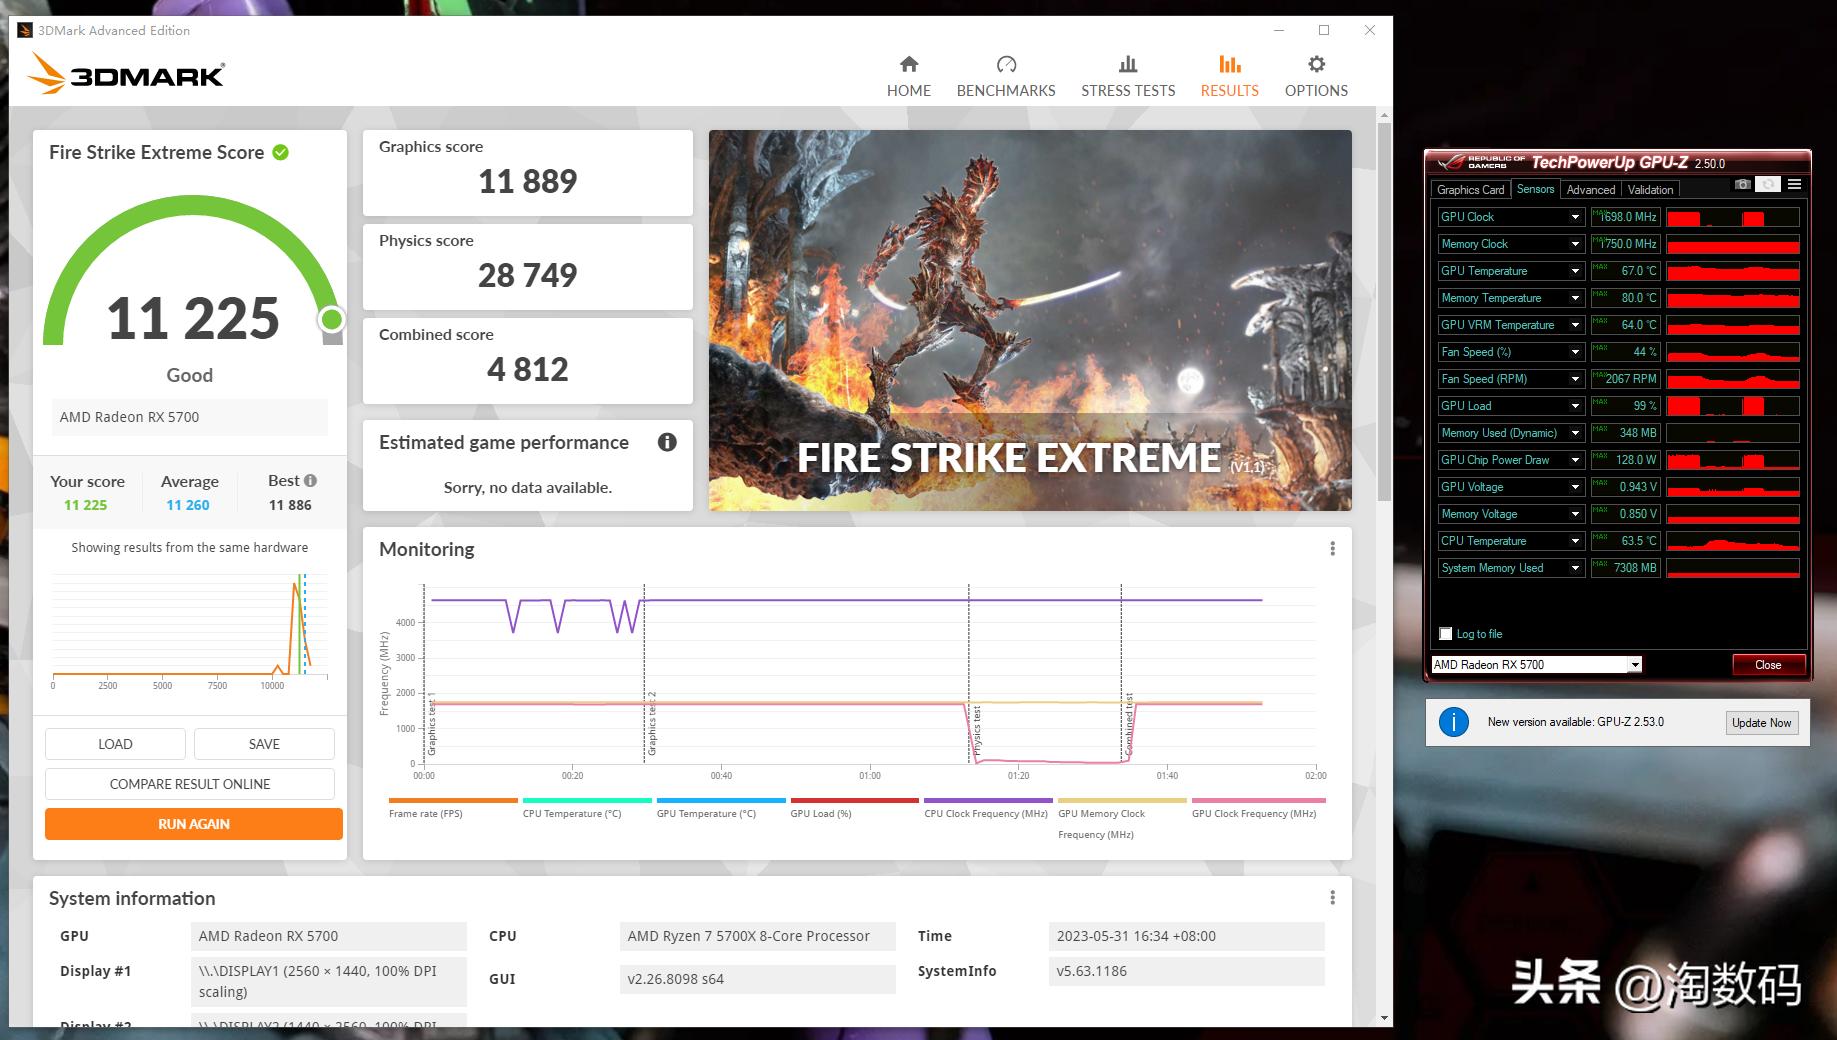Expand the GPU Temperature sensor dropdown

click(x=1575, y=271)
